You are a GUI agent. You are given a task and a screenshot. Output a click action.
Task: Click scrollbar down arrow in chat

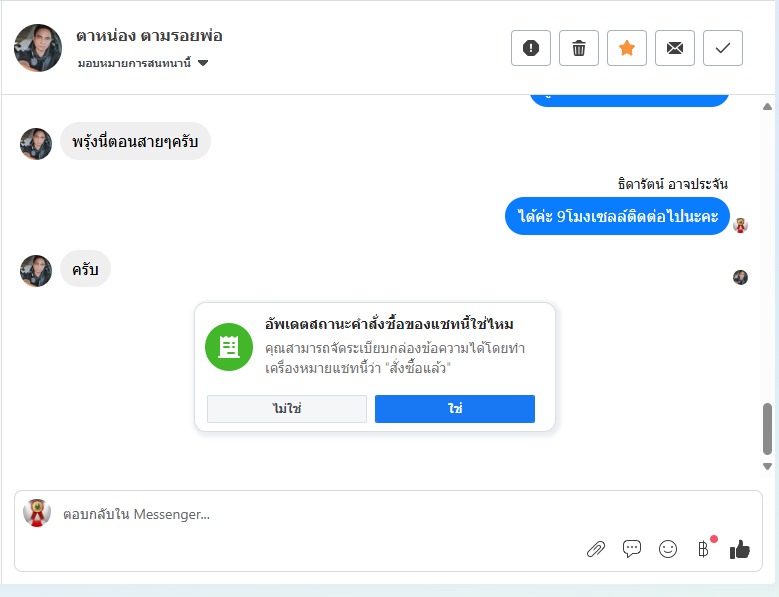click(x=767, y=466)
